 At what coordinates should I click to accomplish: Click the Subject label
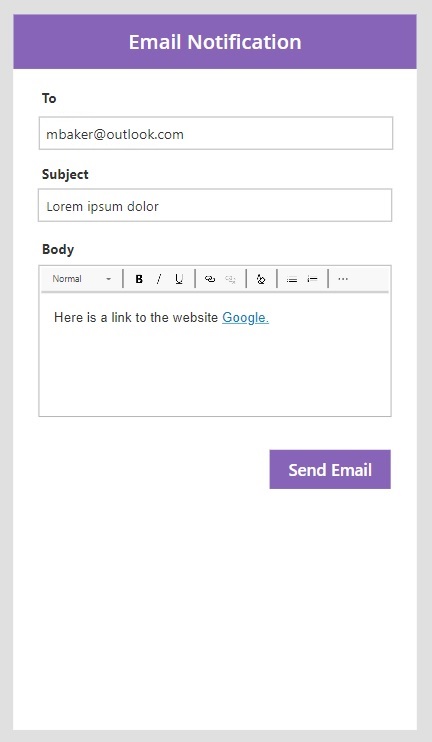point(65,174)
